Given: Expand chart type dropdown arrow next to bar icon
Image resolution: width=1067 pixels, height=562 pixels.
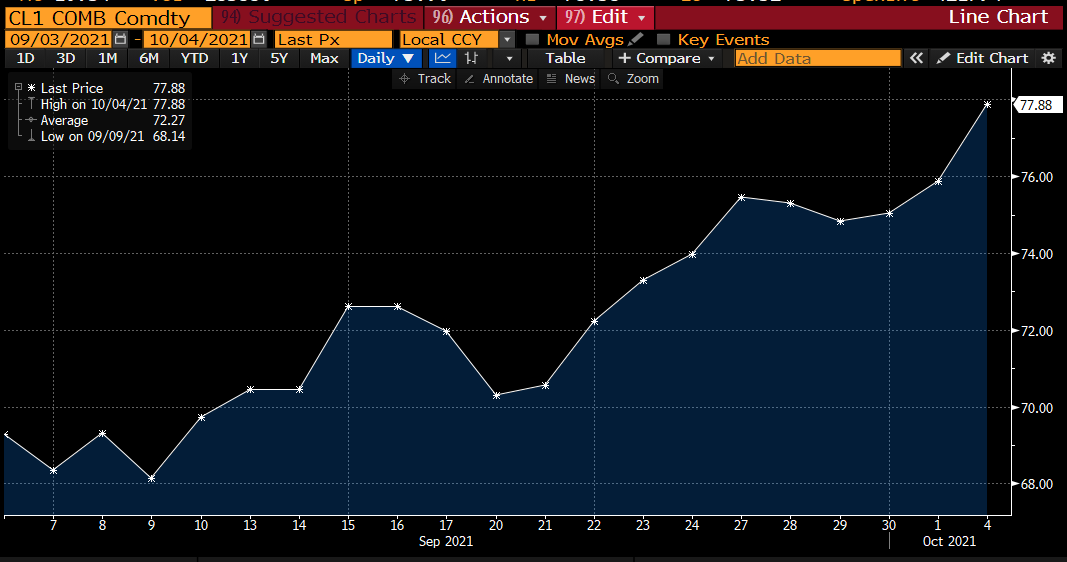Looking at the screenshot, I should click(508, 59).
